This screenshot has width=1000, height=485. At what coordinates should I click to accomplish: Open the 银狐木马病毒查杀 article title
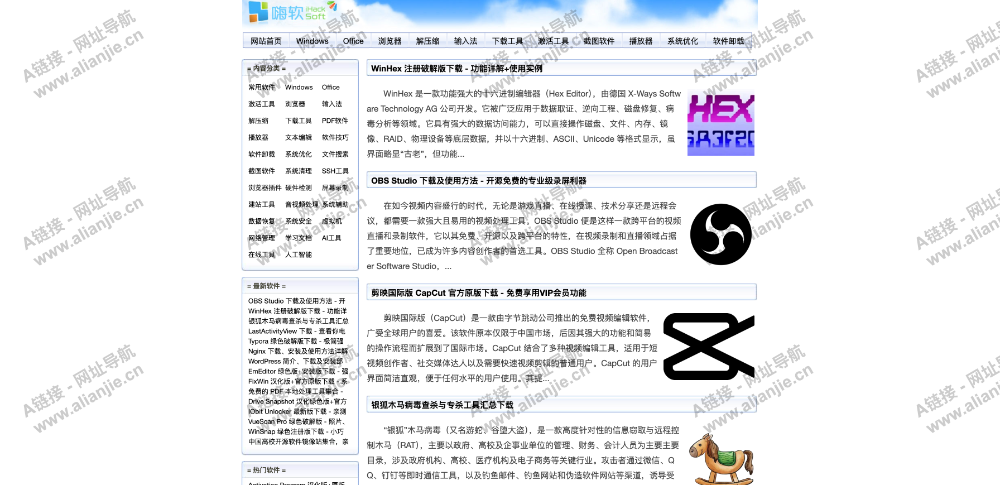(442, 405)
